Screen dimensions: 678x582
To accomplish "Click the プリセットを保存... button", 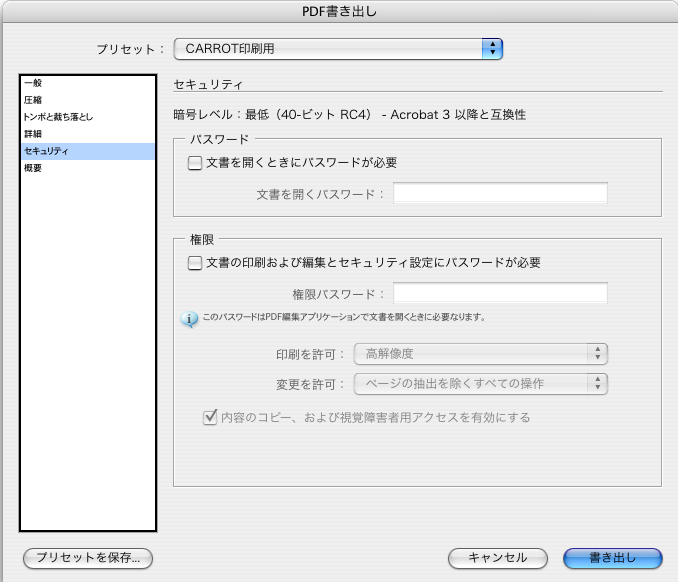I will tap(88, 558).
